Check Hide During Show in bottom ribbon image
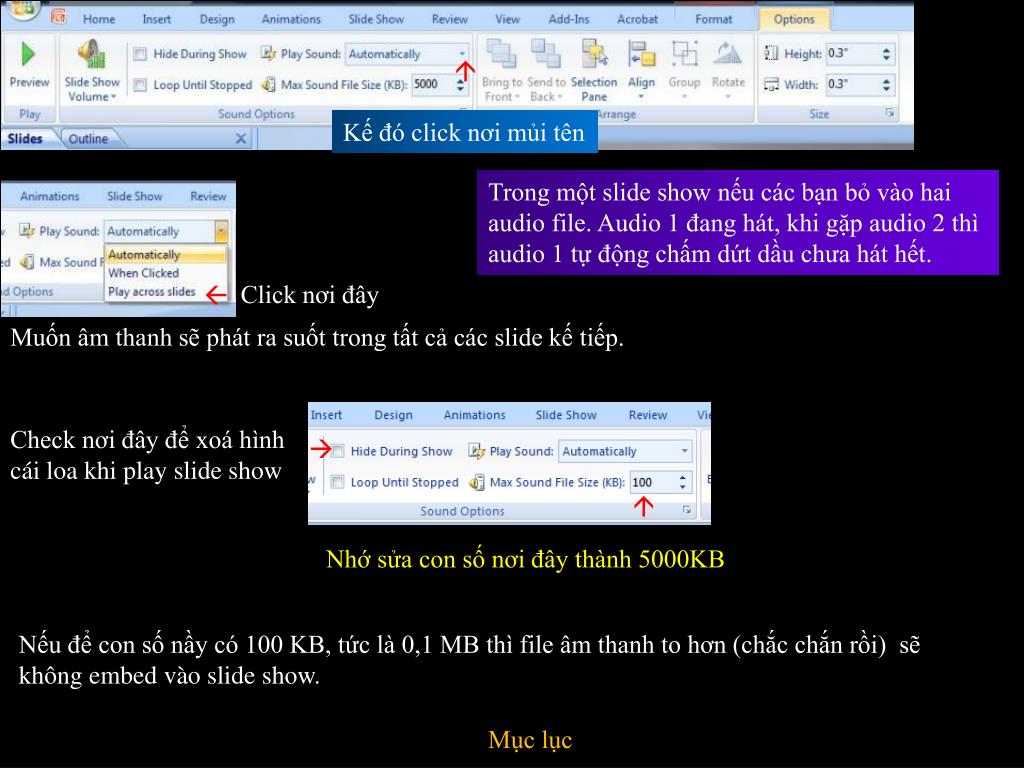 (338, 451)
